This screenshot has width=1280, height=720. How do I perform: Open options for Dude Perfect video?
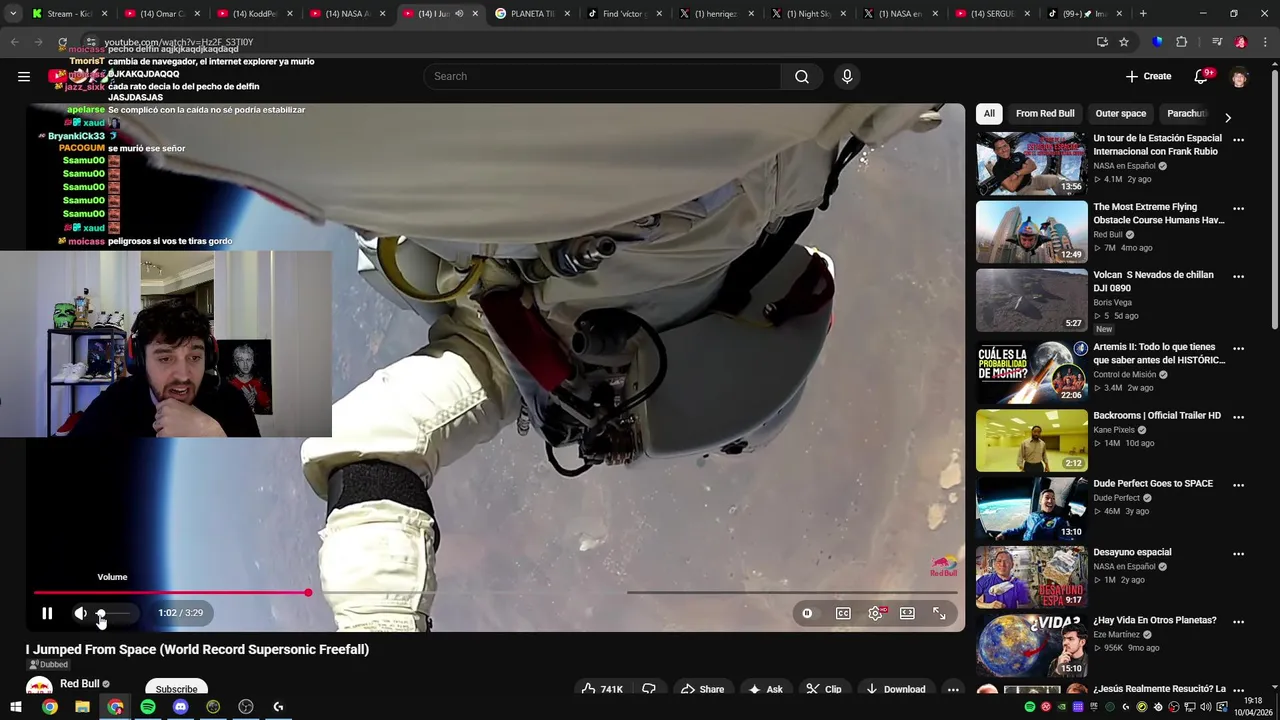pos(1238,485)
